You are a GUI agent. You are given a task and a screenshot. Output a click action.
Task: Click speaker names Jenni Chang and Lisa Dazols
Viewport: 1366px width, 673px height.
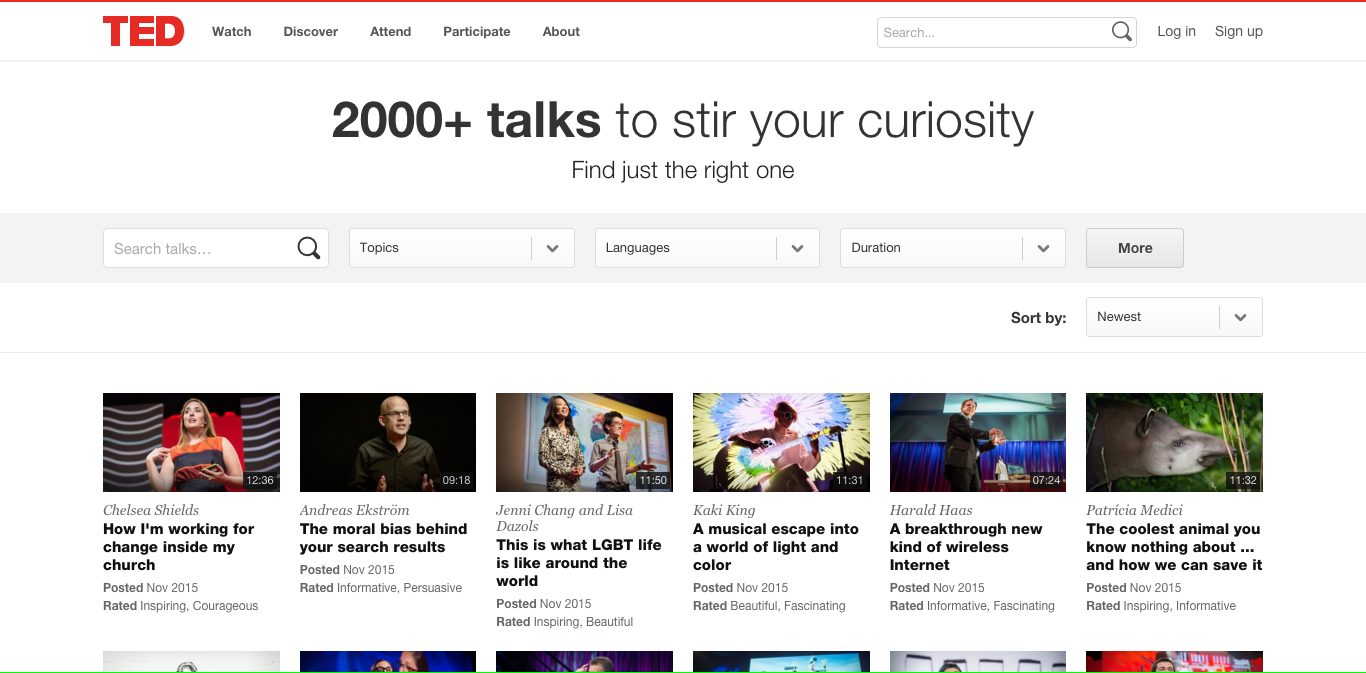click(565, 518)
